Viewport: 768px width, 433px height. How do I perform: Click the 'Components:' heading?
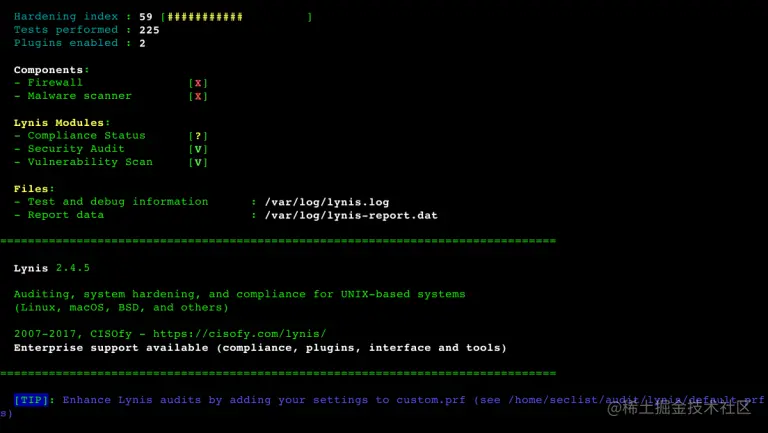[51, 70]
